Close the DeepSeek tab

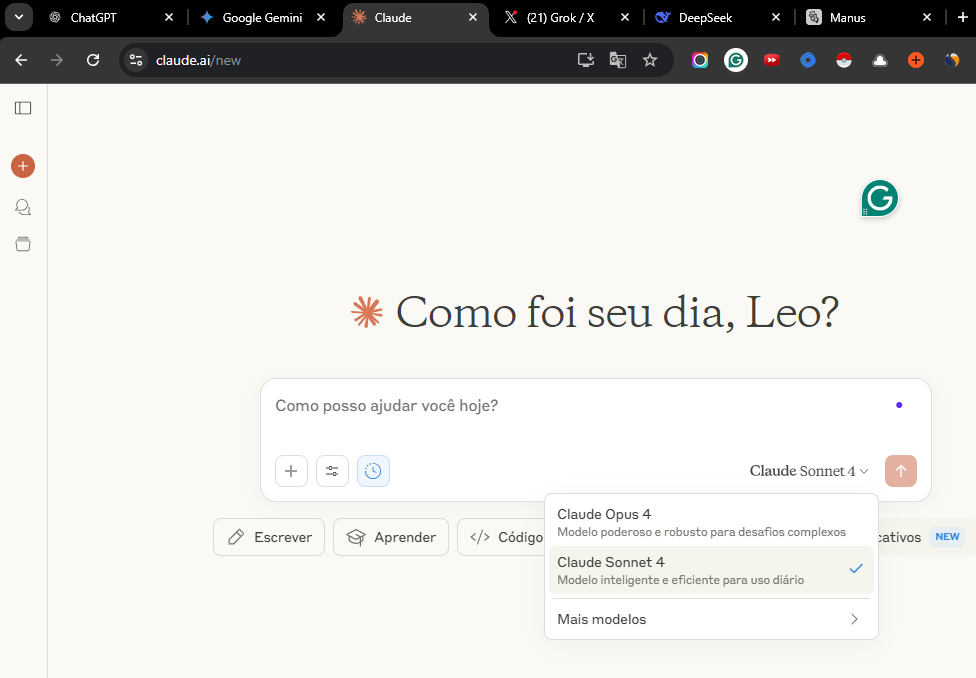point(776,17)
